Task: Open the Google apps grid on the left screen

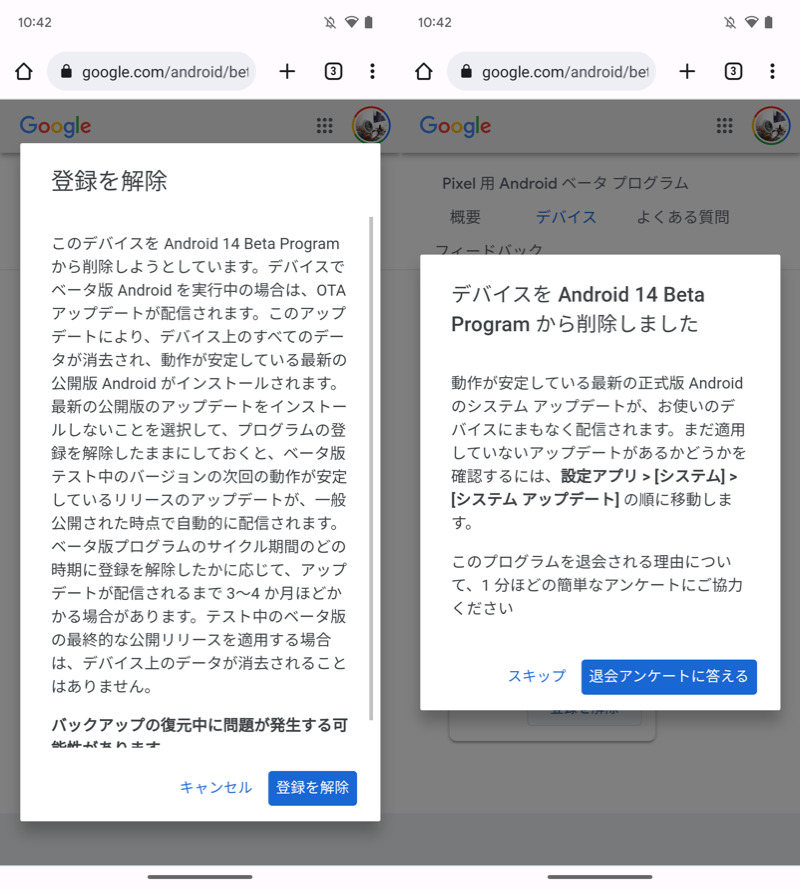Action: (325, 126)
